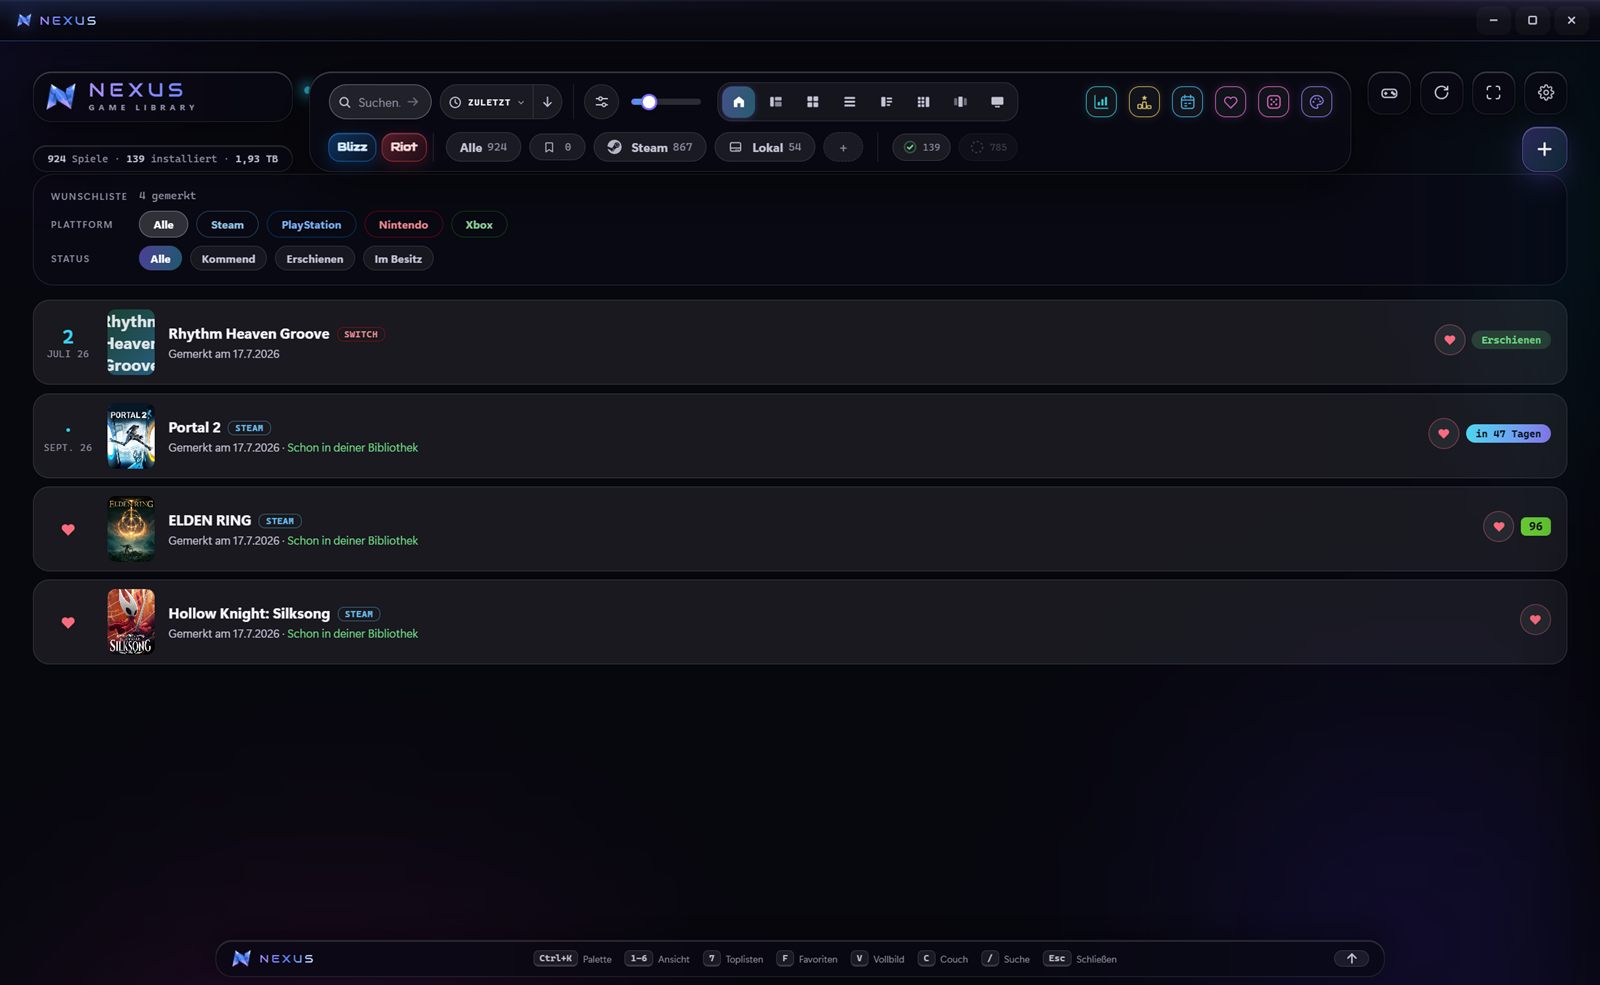Click the 'in 47 Tagen' badge
This screenshot has height=985, width=1600.
1508,433
